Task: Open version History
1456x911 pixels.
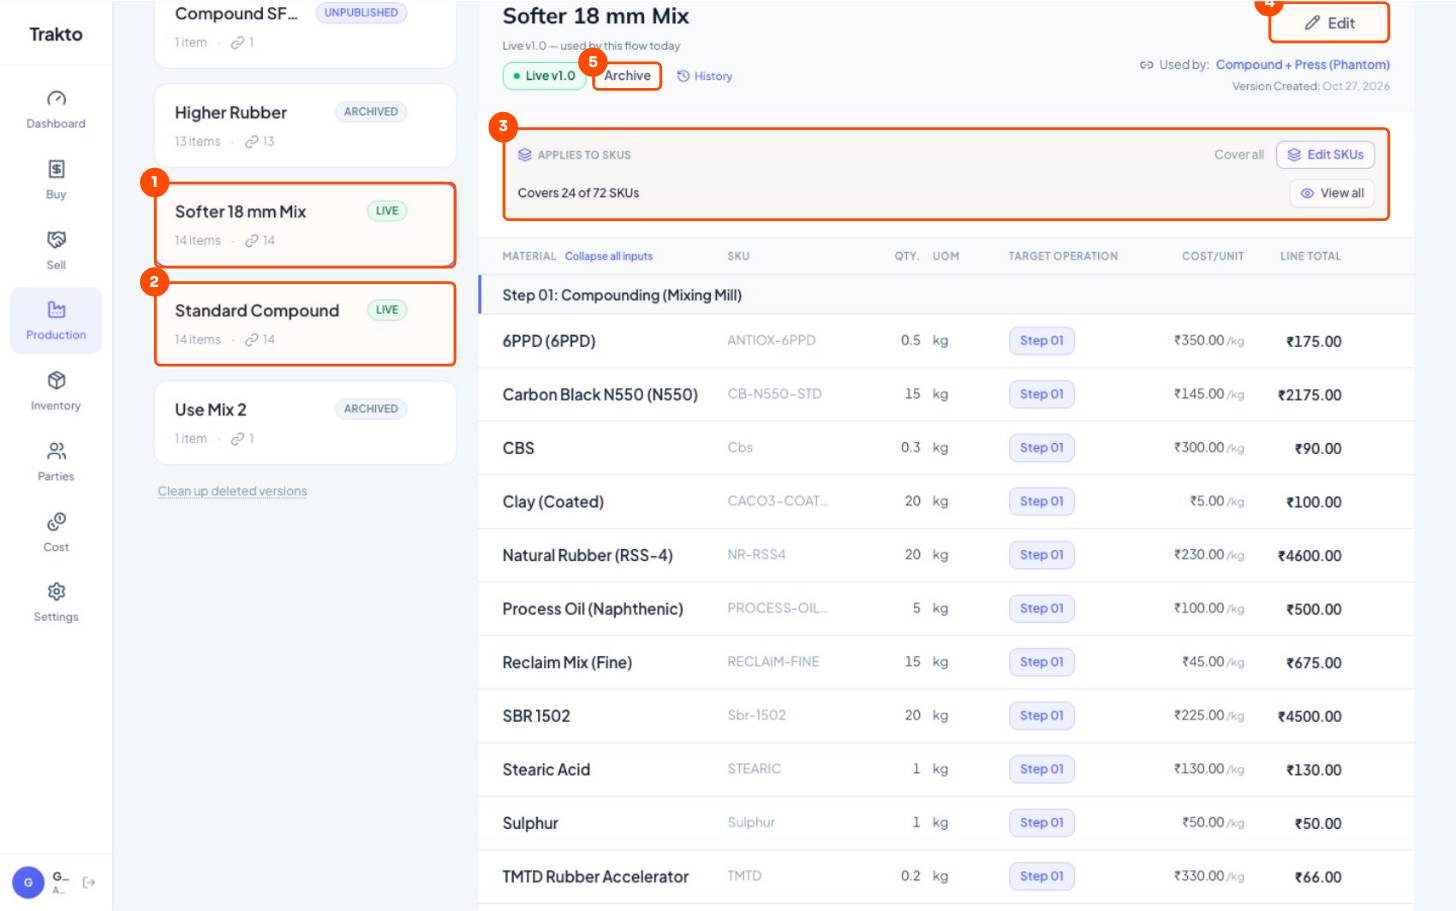Action: 704,76
